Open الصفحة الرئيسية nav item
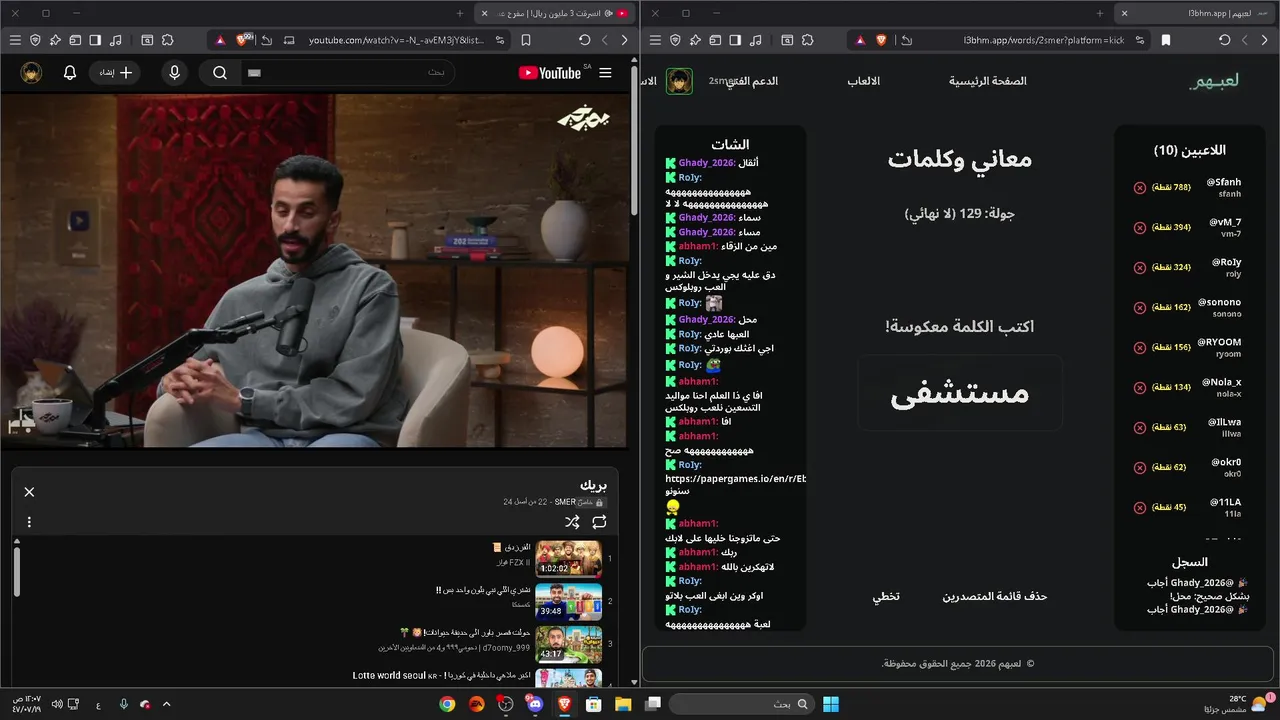1280x720 pixels. [987, 81]
